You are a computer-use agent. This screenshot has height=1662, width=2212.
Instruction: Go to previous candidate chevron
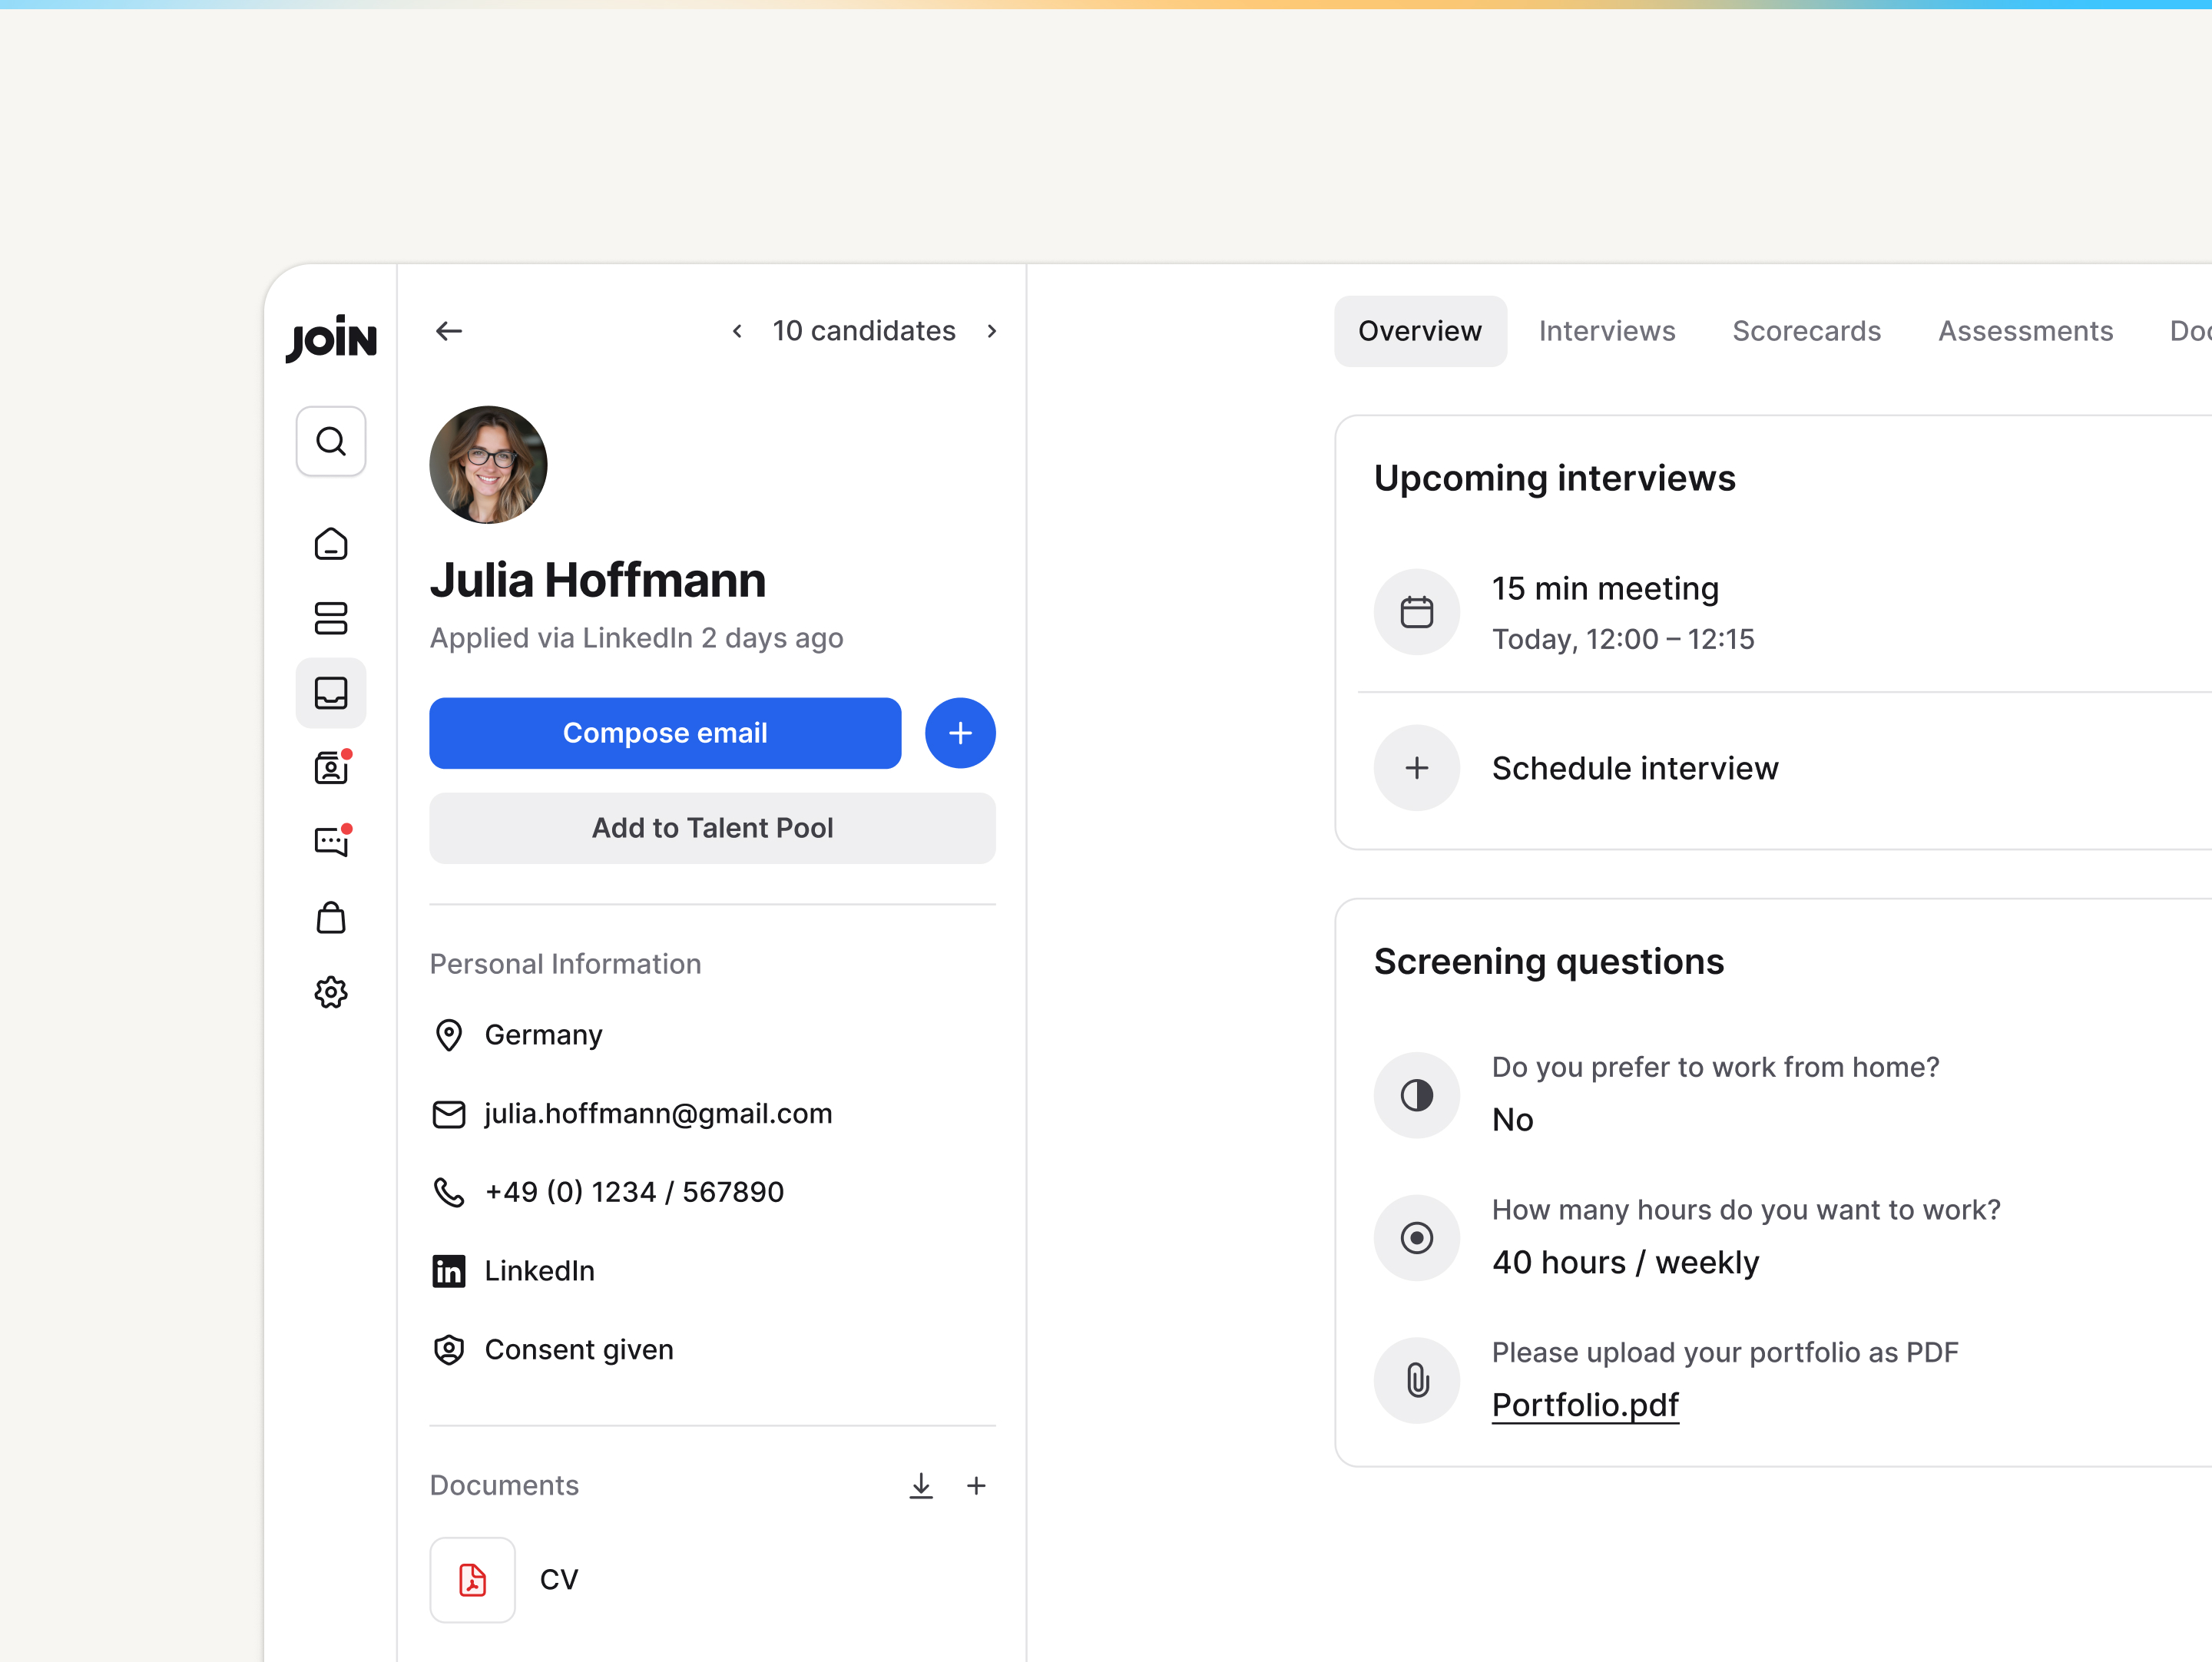[737, 331]
